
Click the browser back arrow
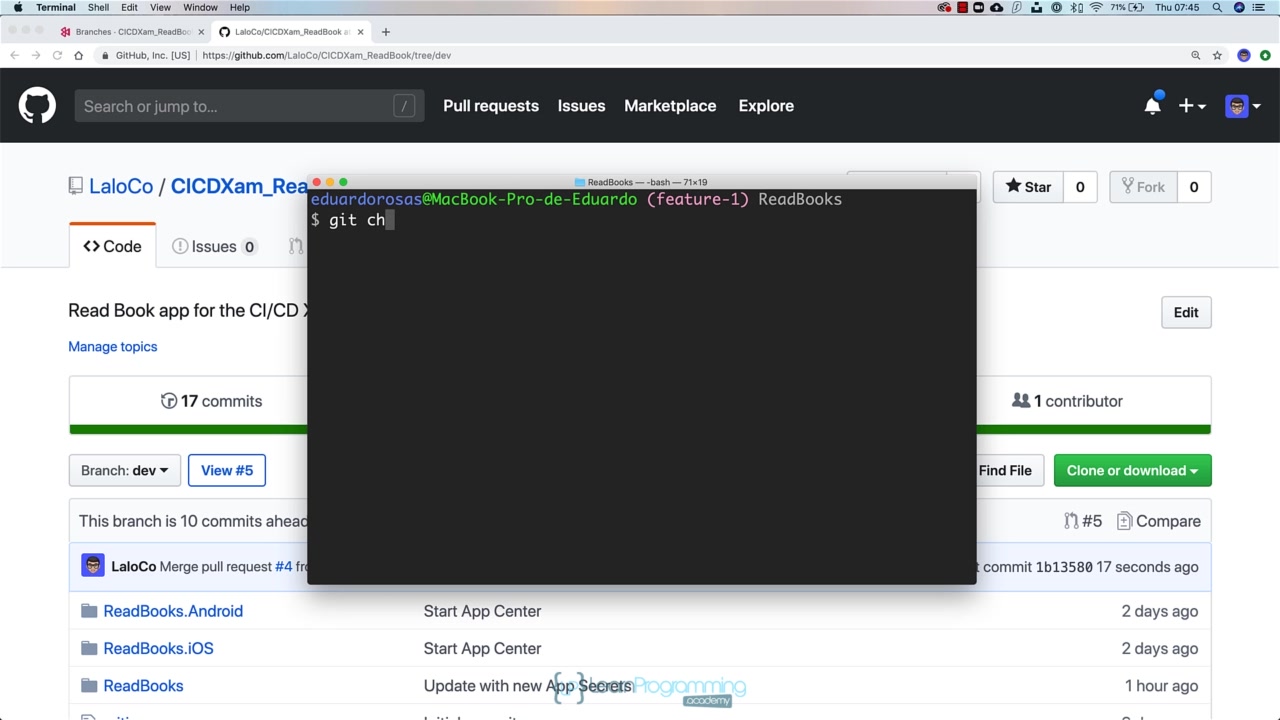tap(15, 55)
